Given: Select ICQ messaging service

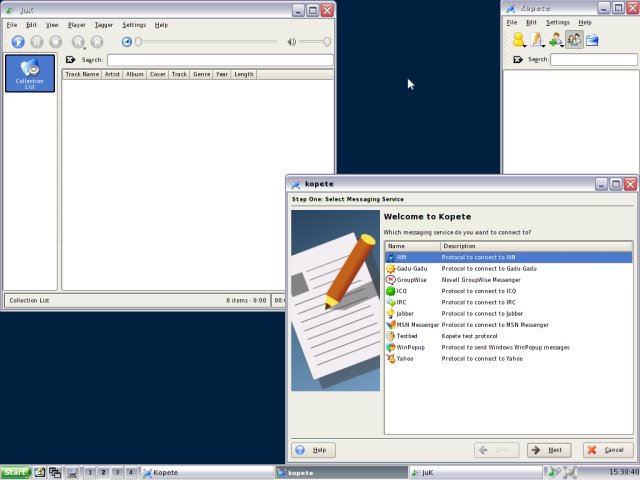Looking at the screenshot, I should coord(509,291).
